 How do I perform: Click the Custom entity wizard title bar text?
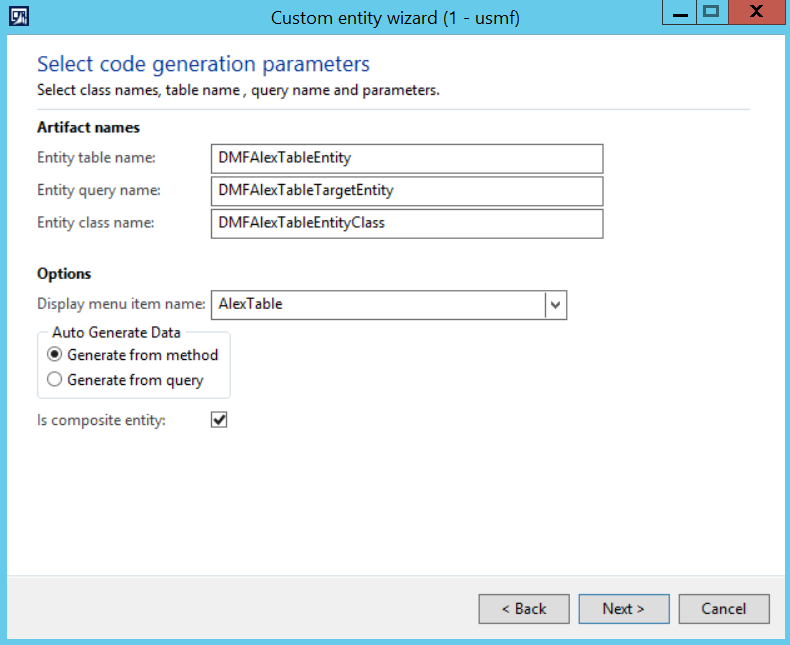click(395, 18)
